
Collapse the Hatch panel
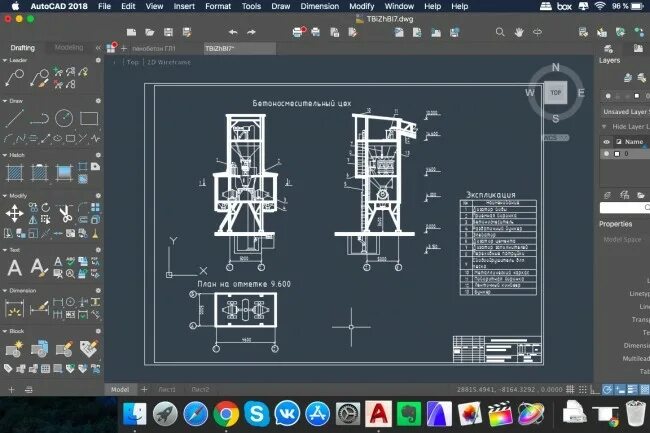click(x=5, y=155)
